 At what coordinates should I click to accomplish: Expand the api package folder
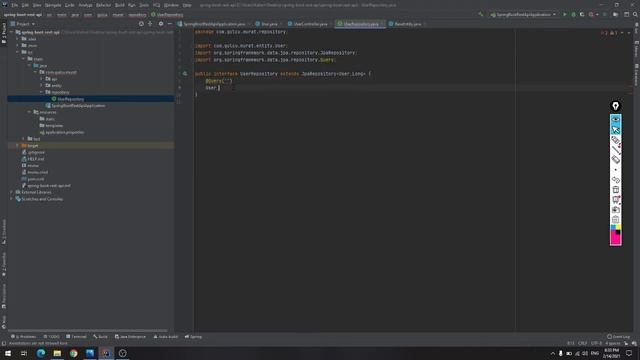click(42, 79)
